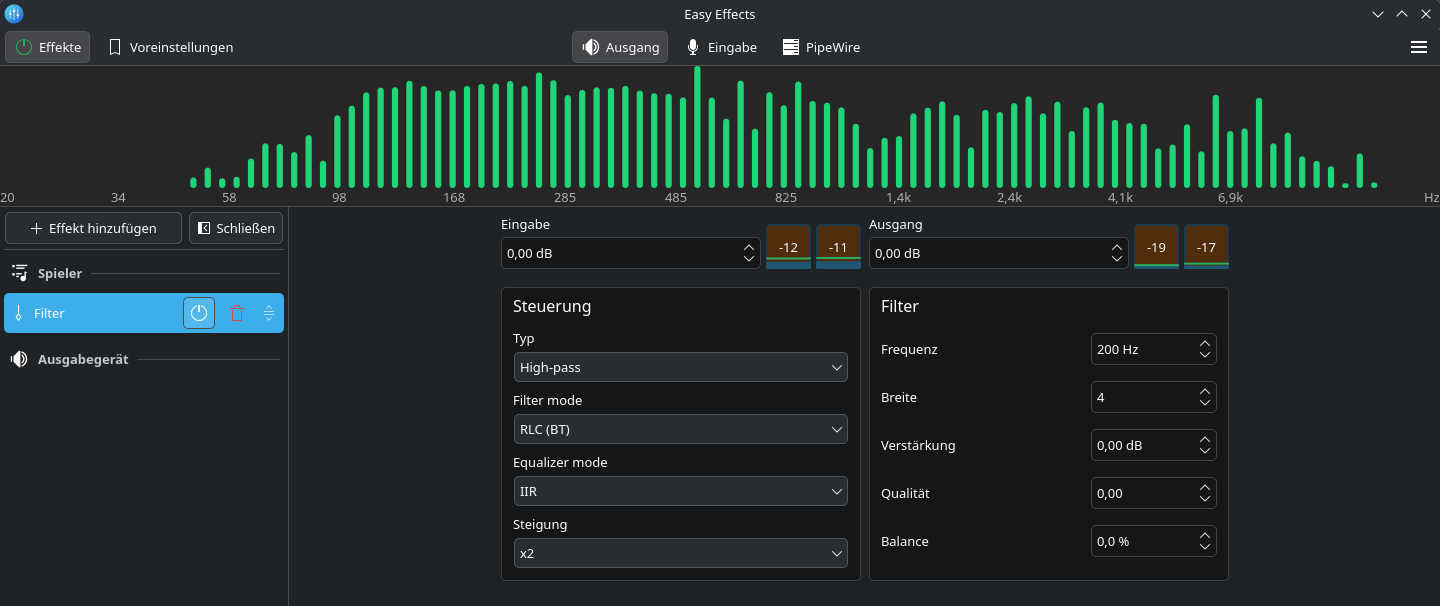The width and height of the screenshot is (1440, 606).
Task: Open the hamburger main menu
Action: coord(1418,47)
